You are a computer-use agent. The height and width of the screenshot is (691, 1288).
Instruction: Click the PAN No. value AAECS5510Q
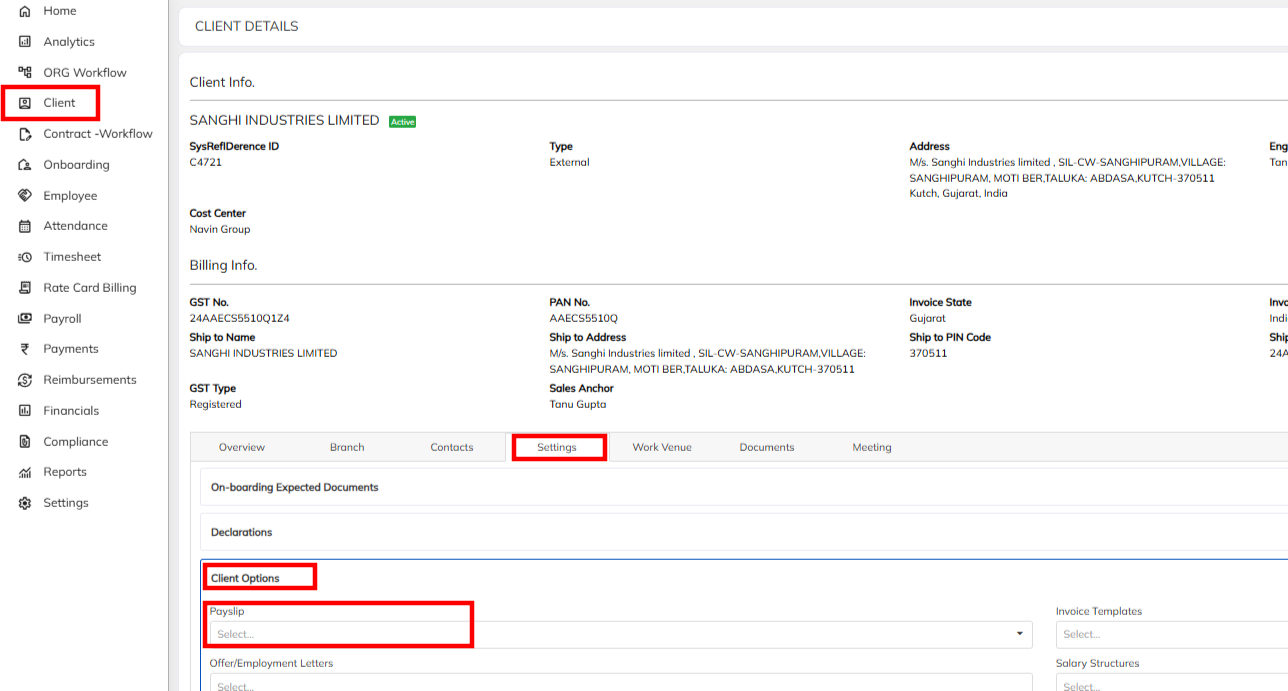[x=584, y=318]
